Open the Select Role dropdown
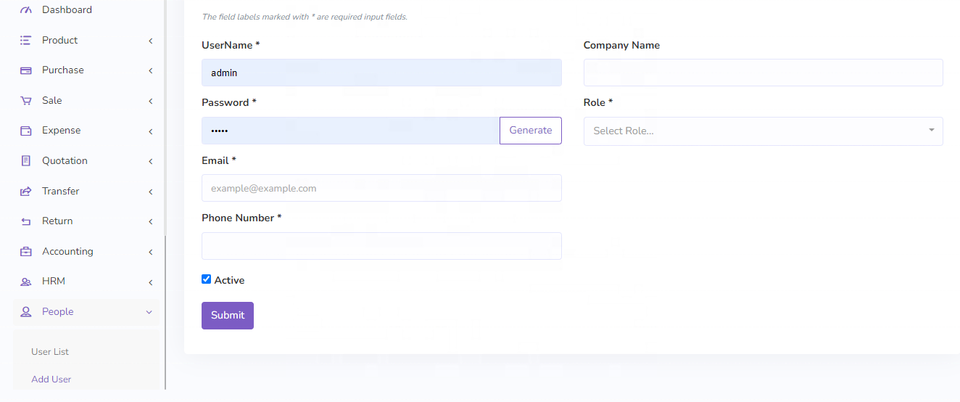 [762, 131]
